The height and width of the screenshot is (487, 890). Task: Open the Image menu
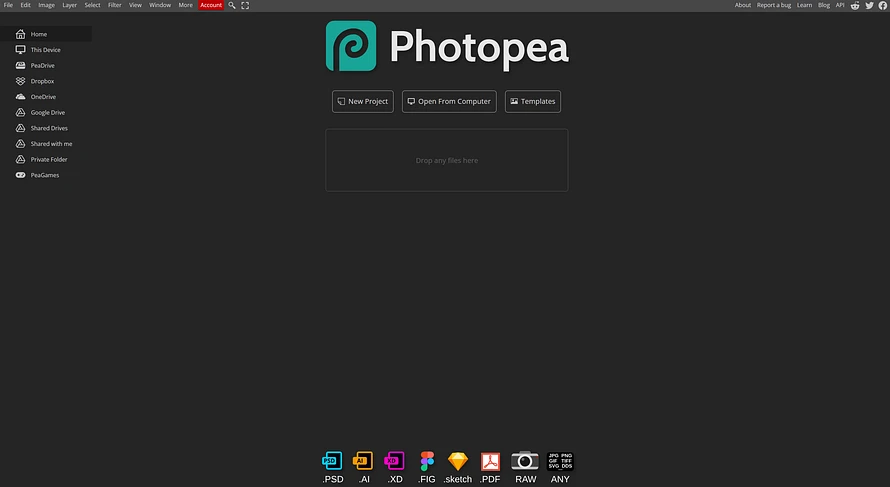tap(47, 5)
